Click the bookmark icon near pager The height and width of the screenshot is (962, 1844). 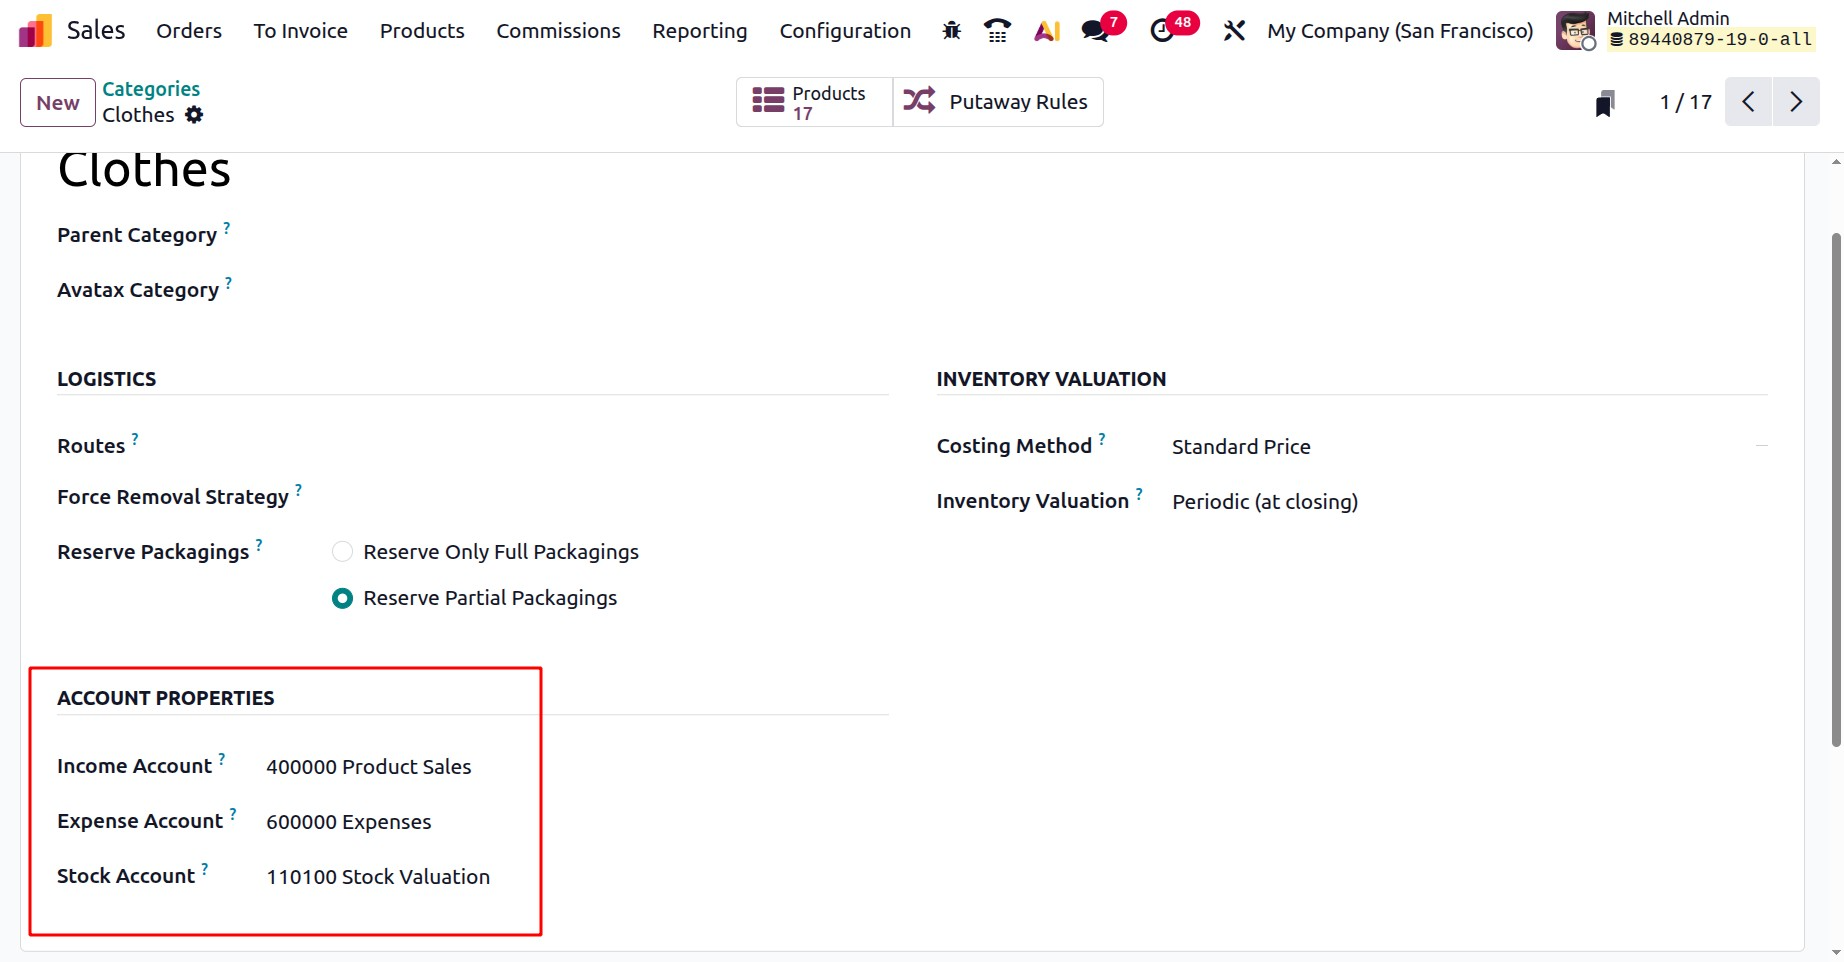(x=1605, y=103)
